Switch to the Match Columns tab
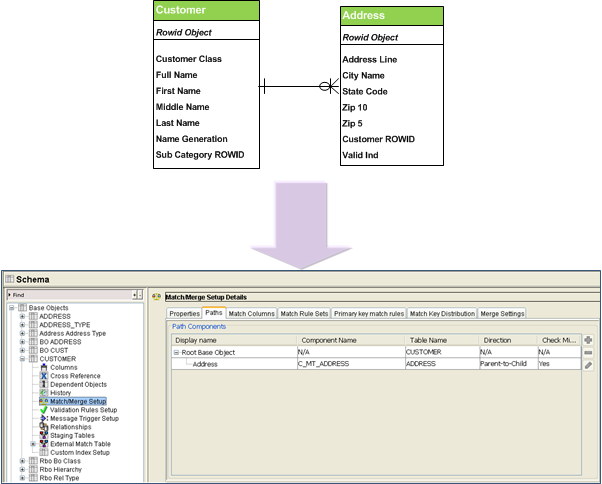This screenshot has width=602, height=484. coord(251,314)
